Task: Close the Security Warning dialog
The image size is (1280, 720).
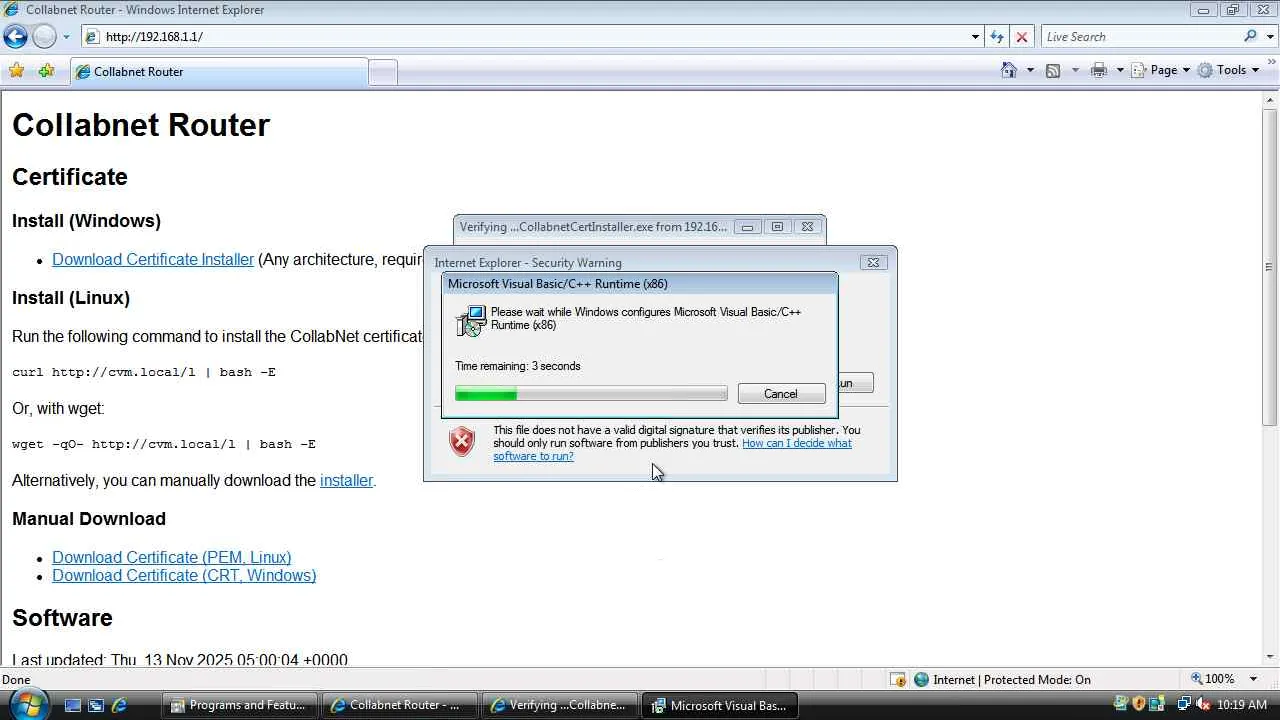Action: 873,263
